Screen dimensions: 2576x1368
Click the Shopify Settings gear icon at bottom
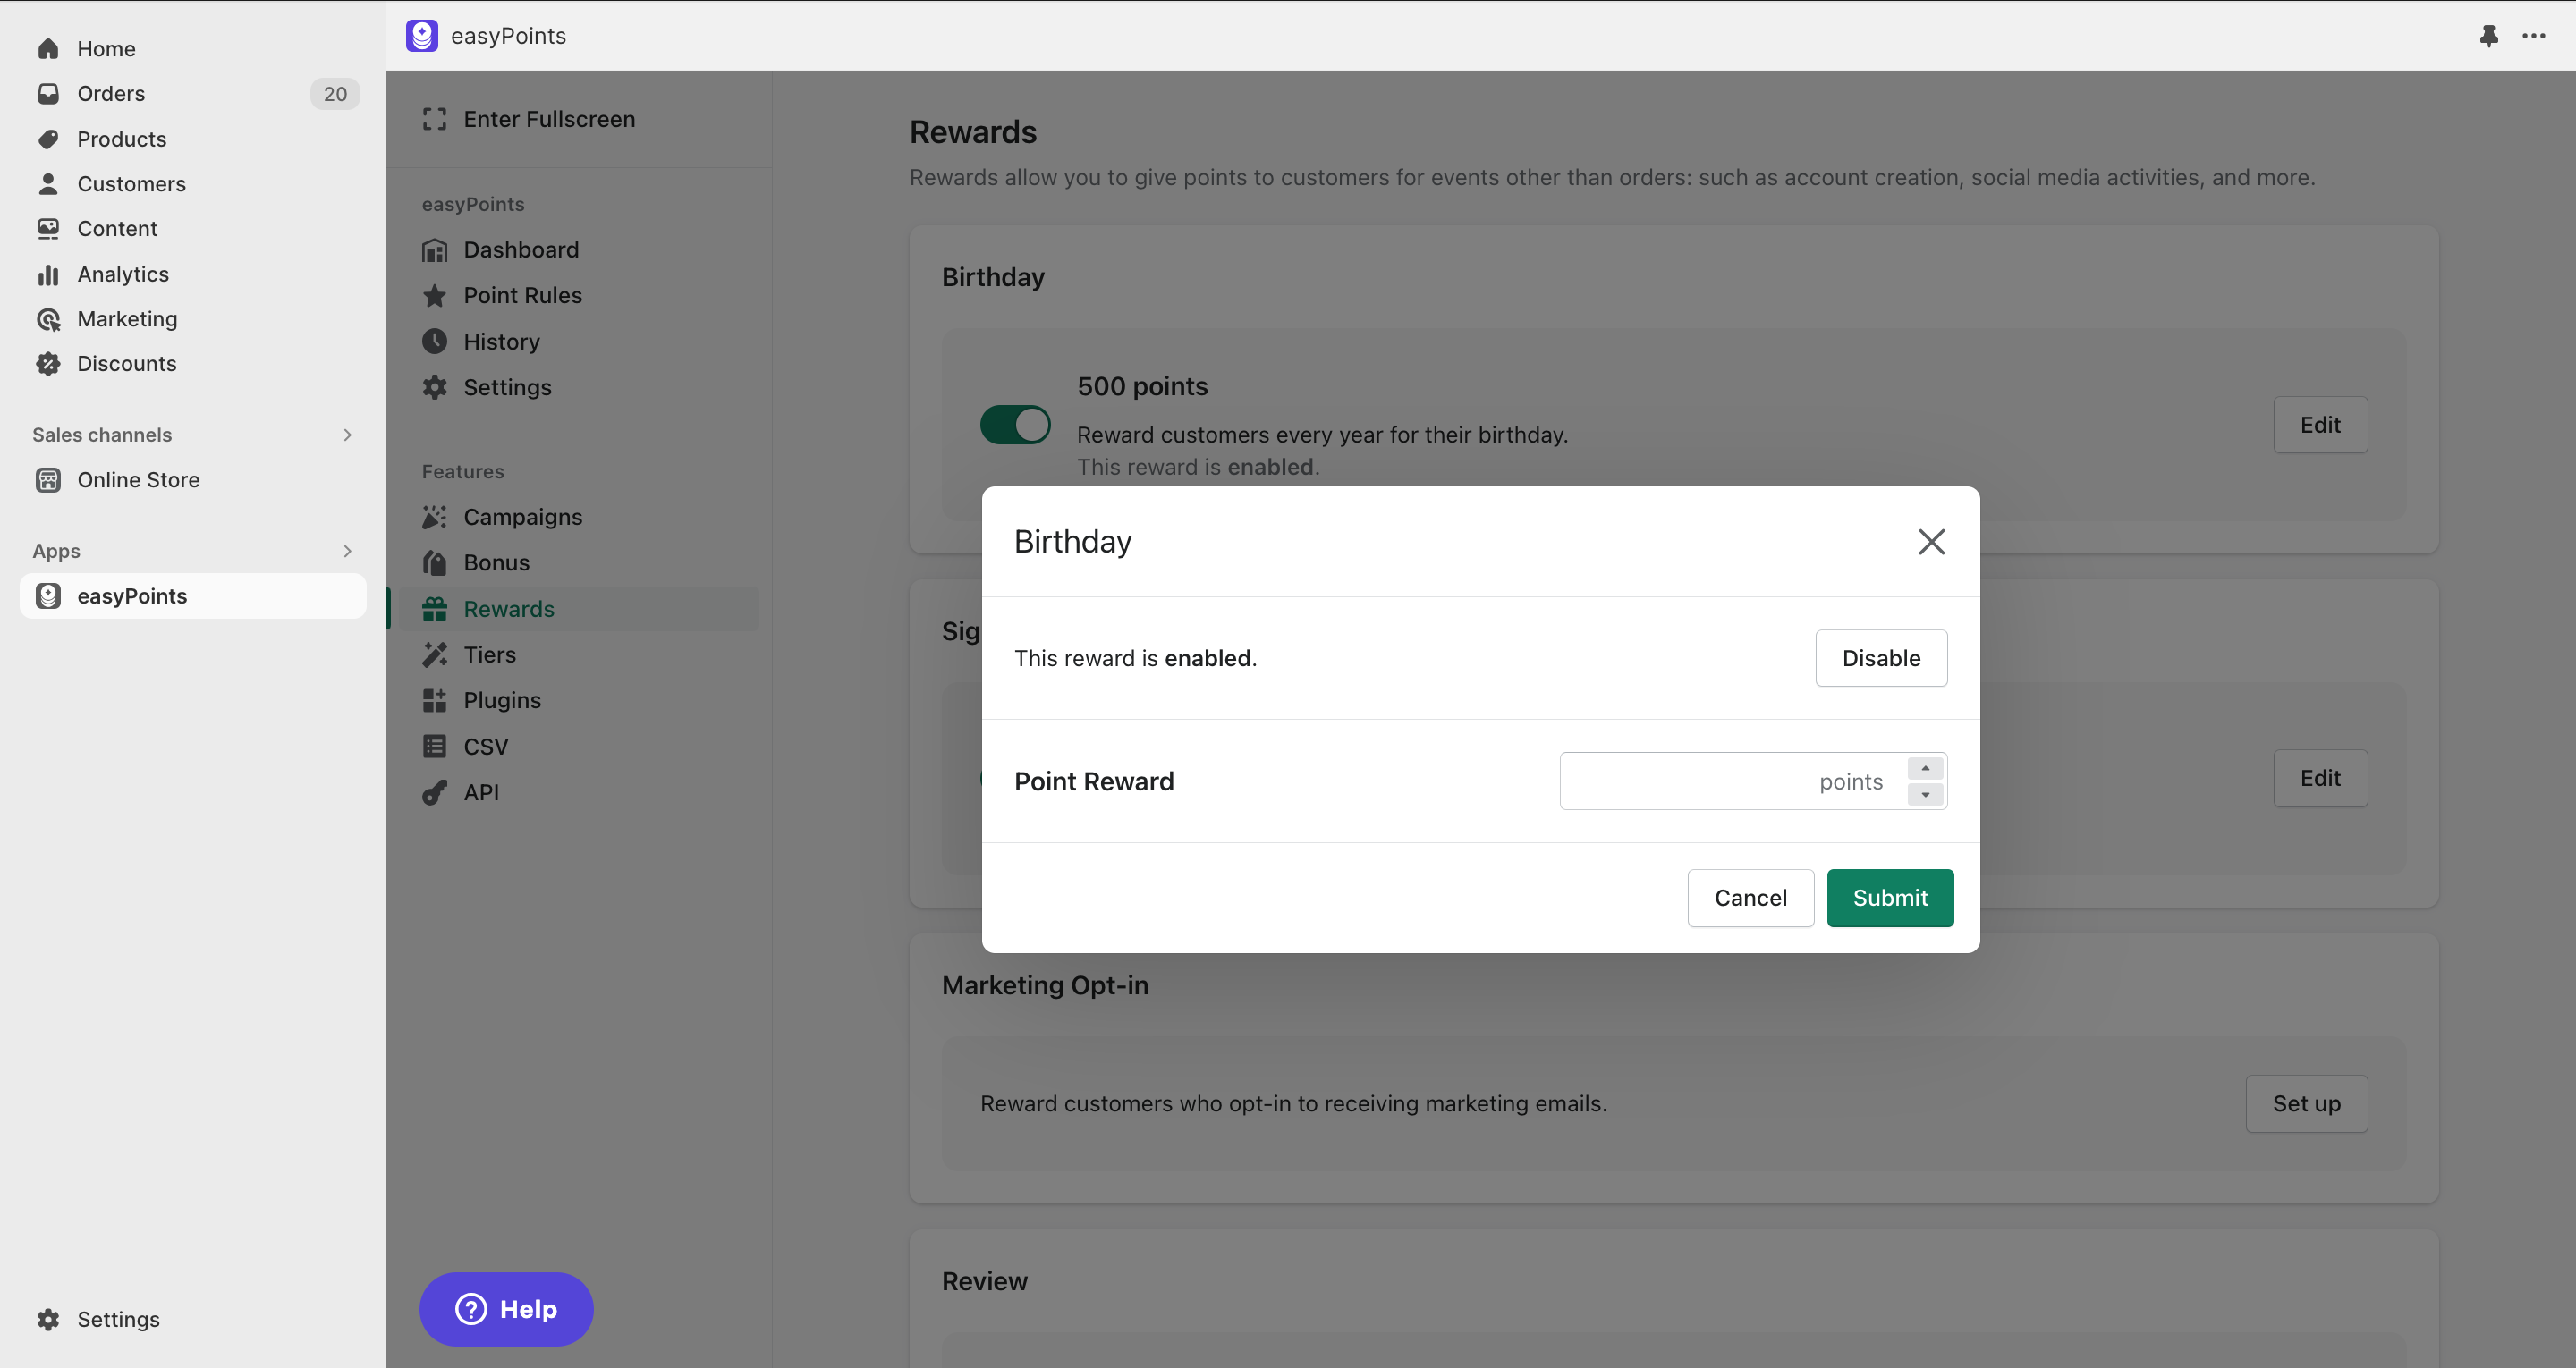pos(48,1319)
